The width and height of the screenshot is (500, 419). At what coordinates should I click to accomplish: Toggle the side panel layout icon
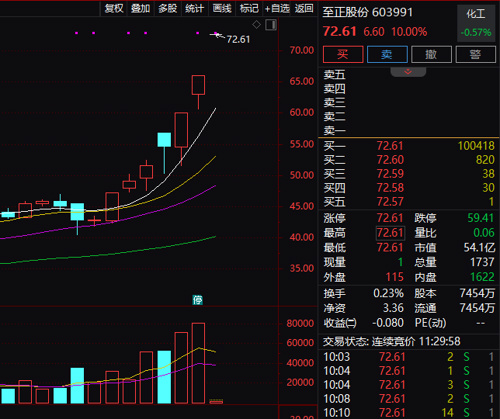271,25
